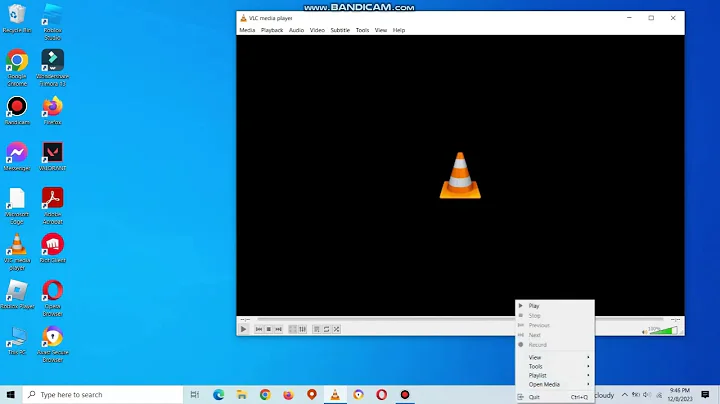Viewport: 720px width, 404px height.
Task: Open Task View on the taskbar
Action: pyautogui.click(x=195, y=395)
